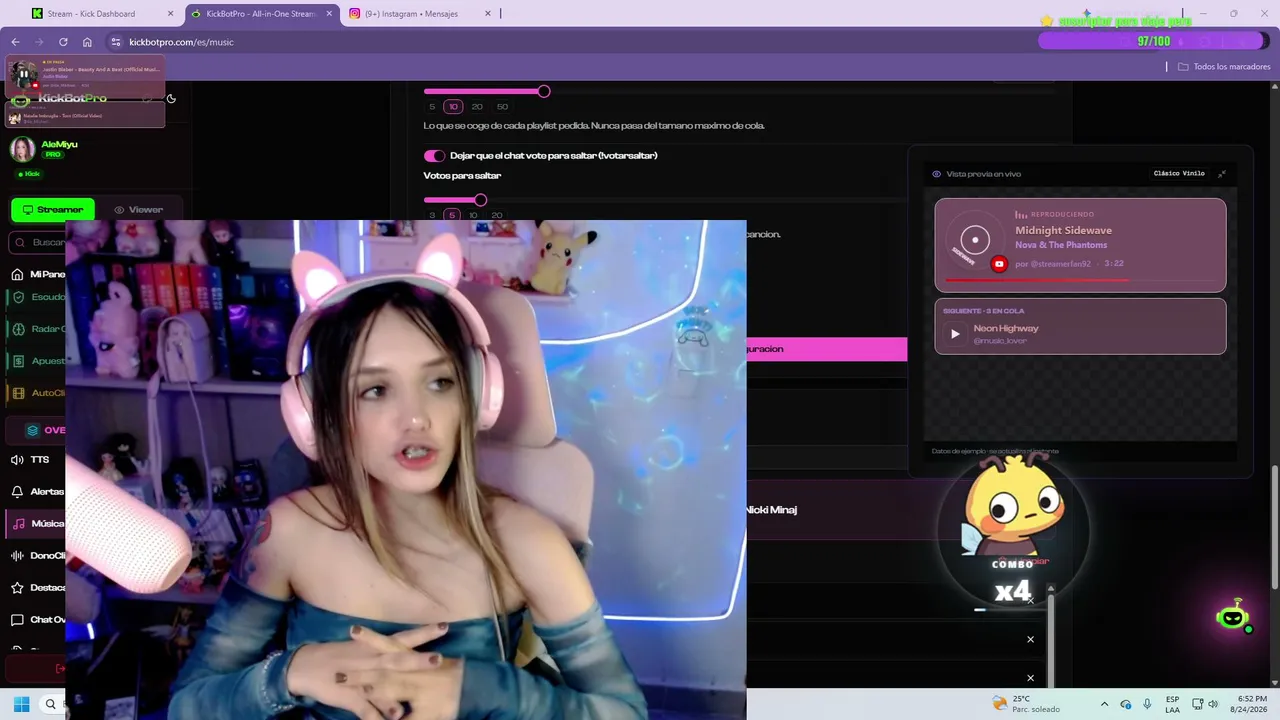
Task: Select 5 under Votos para saltar
Action: tap(452, 215)
